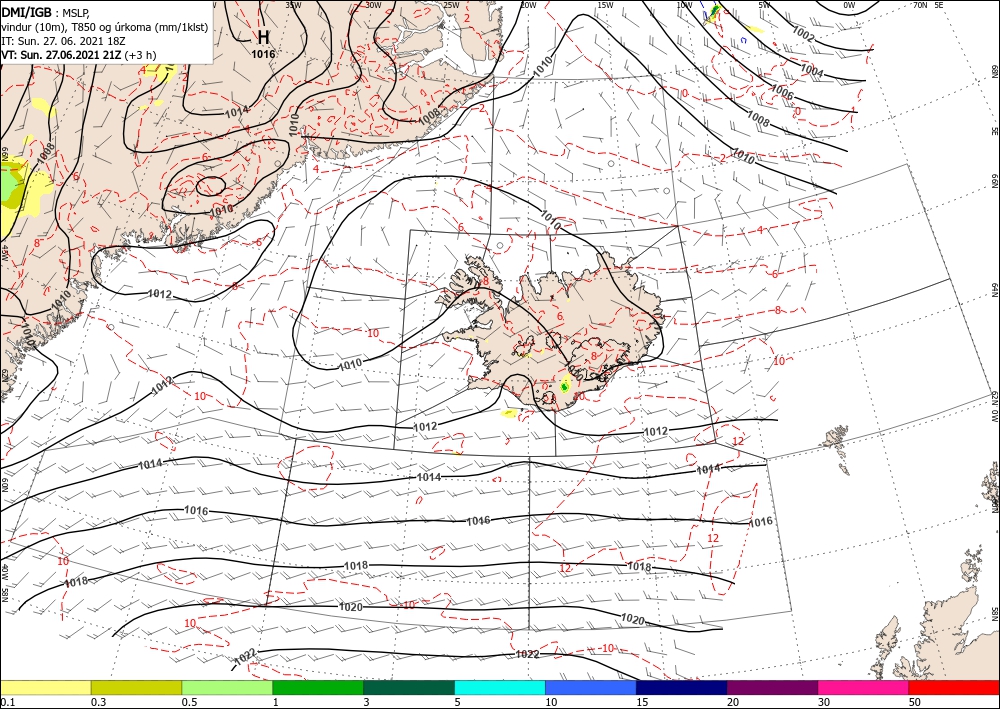
Task: Click the 'VT: Sun. 27.06.2021 21Z' valid time line
Action: coord(78,55)
